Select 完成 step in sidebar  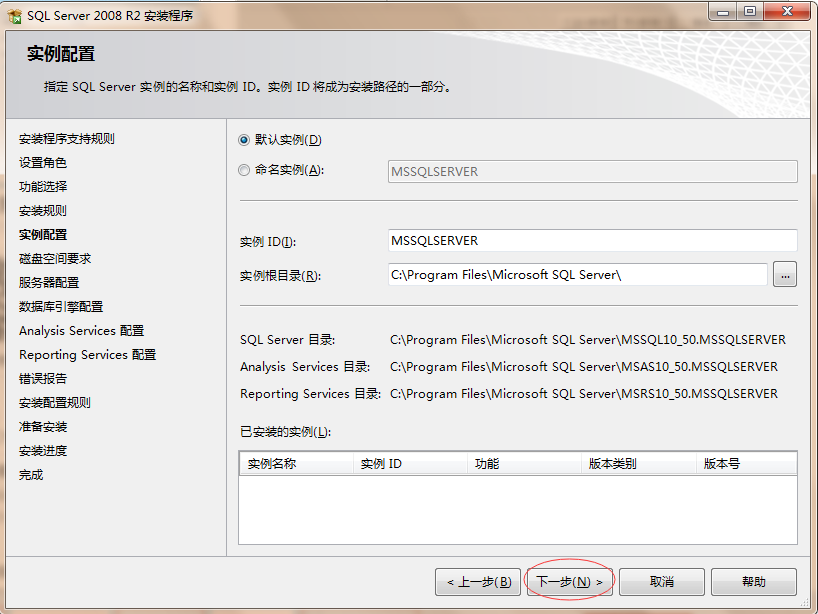click(31, 475)
